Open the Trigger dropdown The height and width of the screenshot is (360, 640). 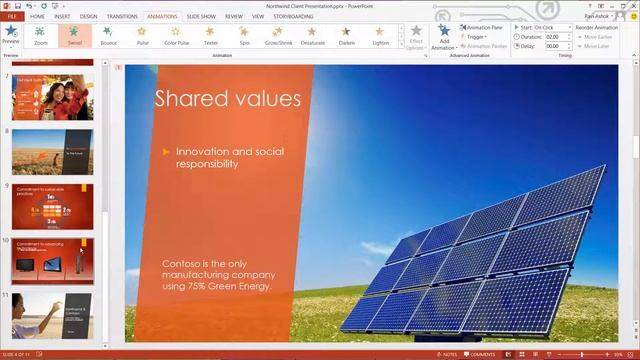coord(474,37)
